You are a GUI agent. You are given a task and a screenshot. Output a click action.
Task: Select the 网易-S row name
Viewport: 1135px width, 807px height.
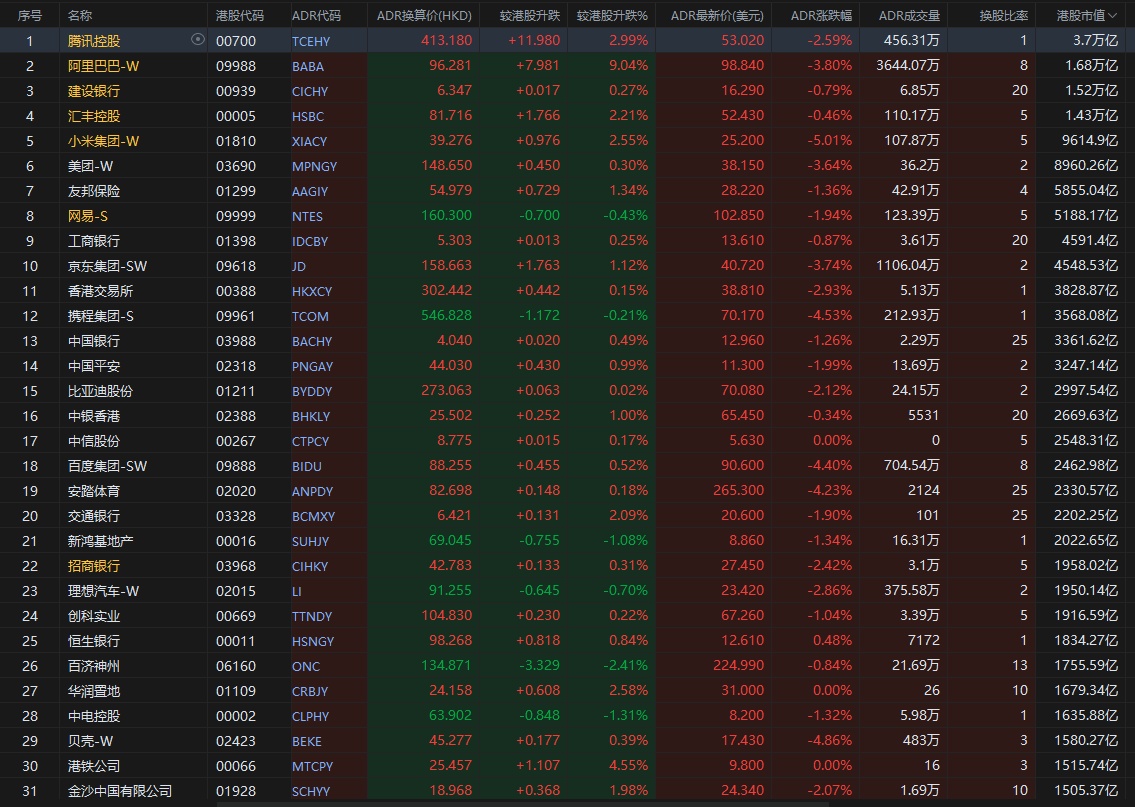tap(88, 216)
